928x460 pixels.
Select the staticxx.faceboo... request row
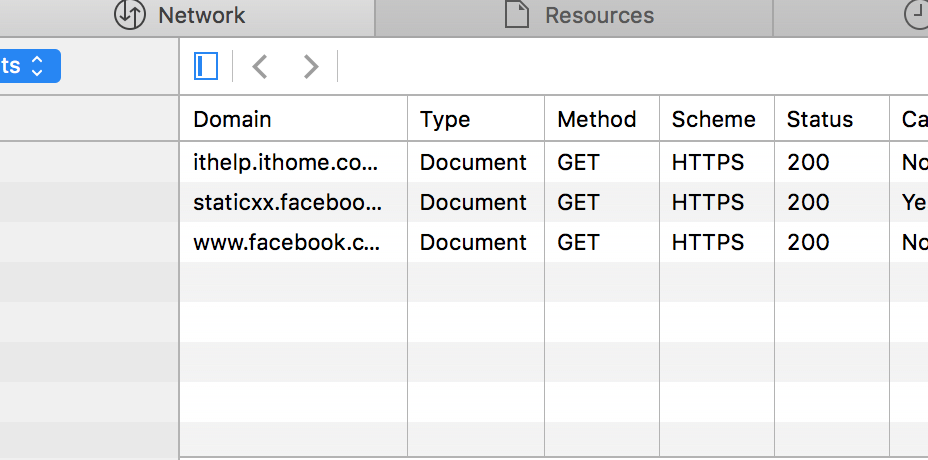287,202
